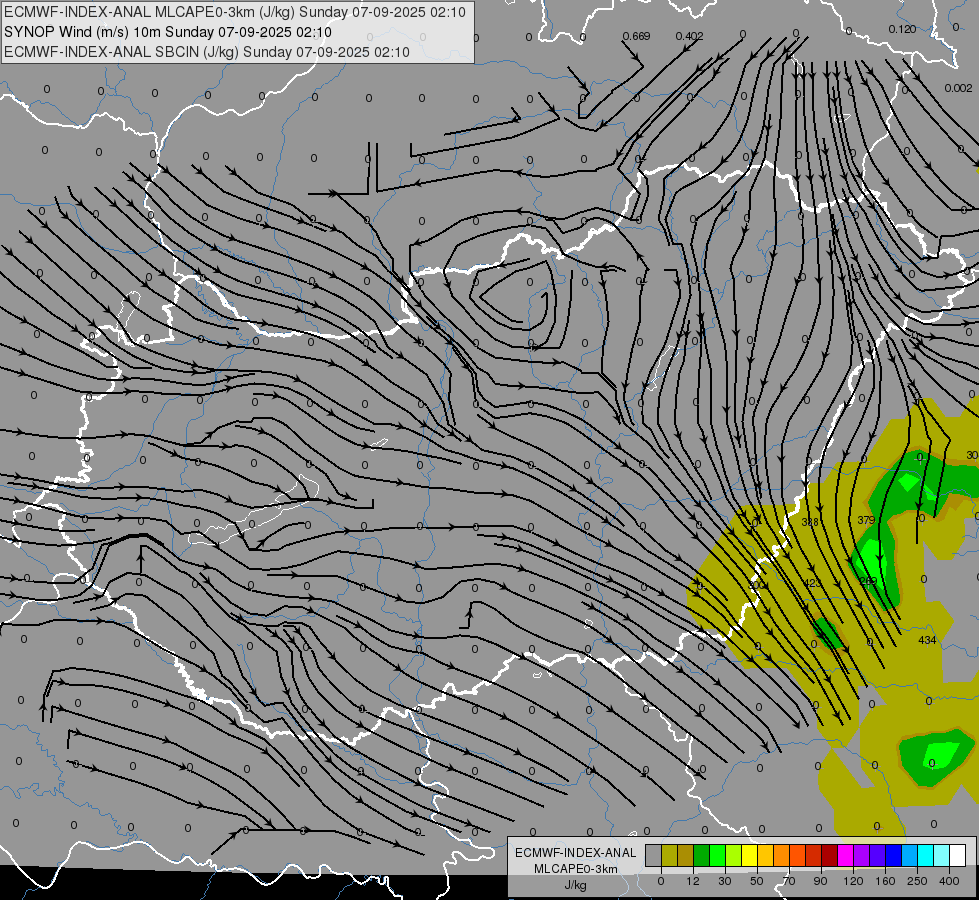Pick the purple swatch after 120
The height and width of the screenshot is (900, 979).
click(862, 855)
